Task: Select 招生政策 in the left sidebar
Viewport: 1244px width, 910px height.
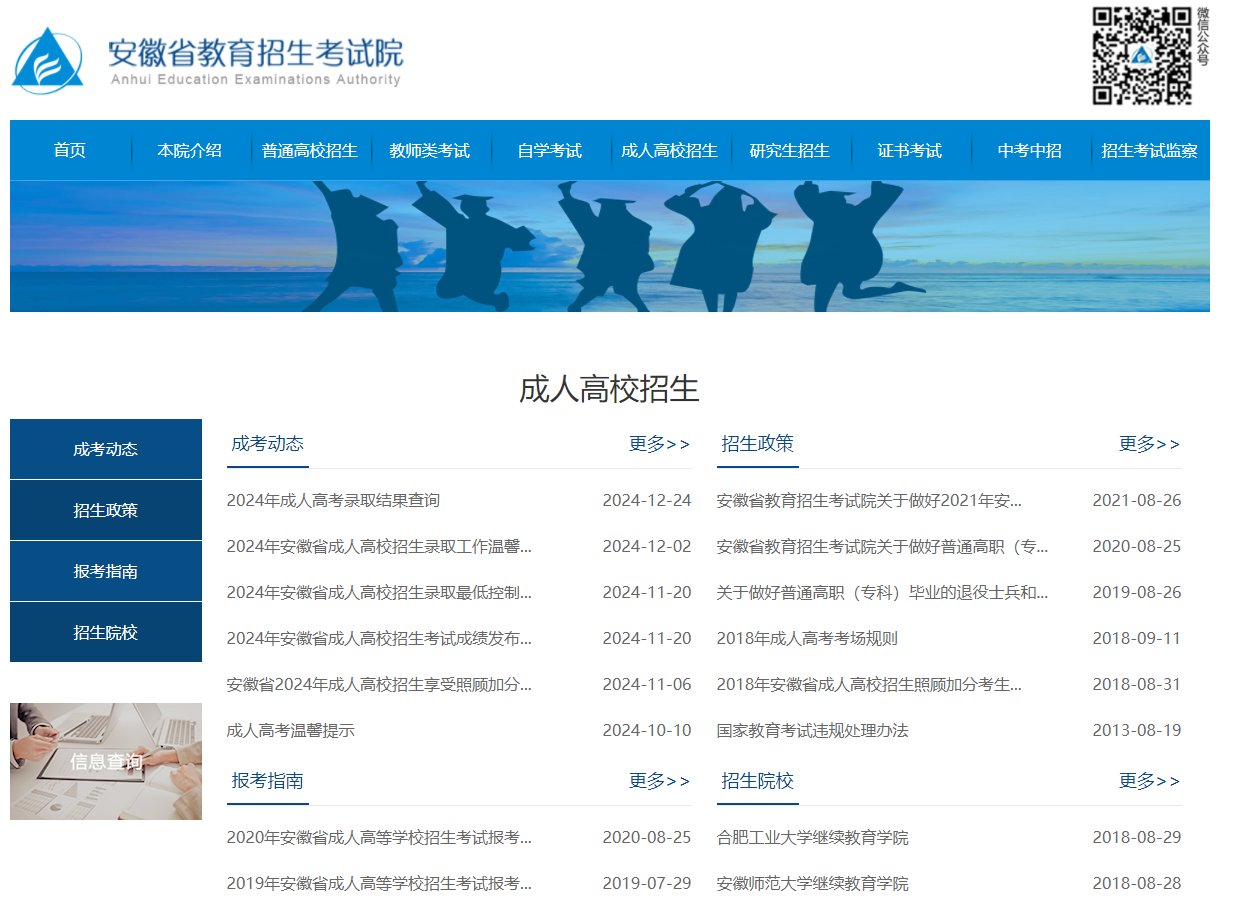Action: point(105,510)
